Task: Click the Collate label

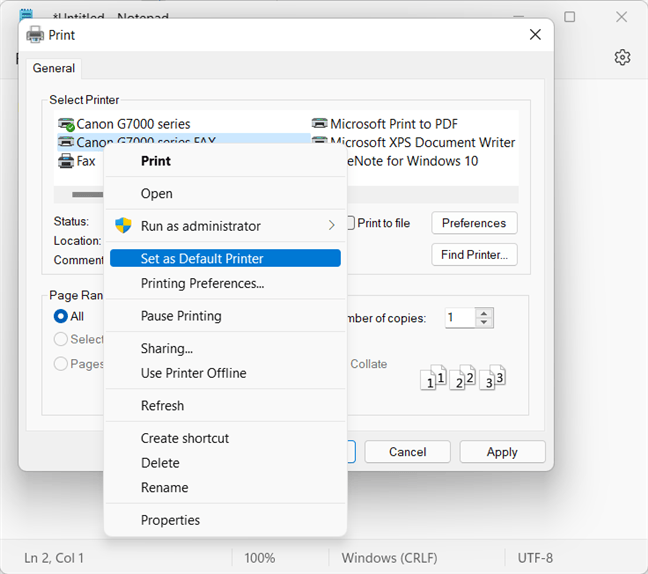Action: pos(369,364)
